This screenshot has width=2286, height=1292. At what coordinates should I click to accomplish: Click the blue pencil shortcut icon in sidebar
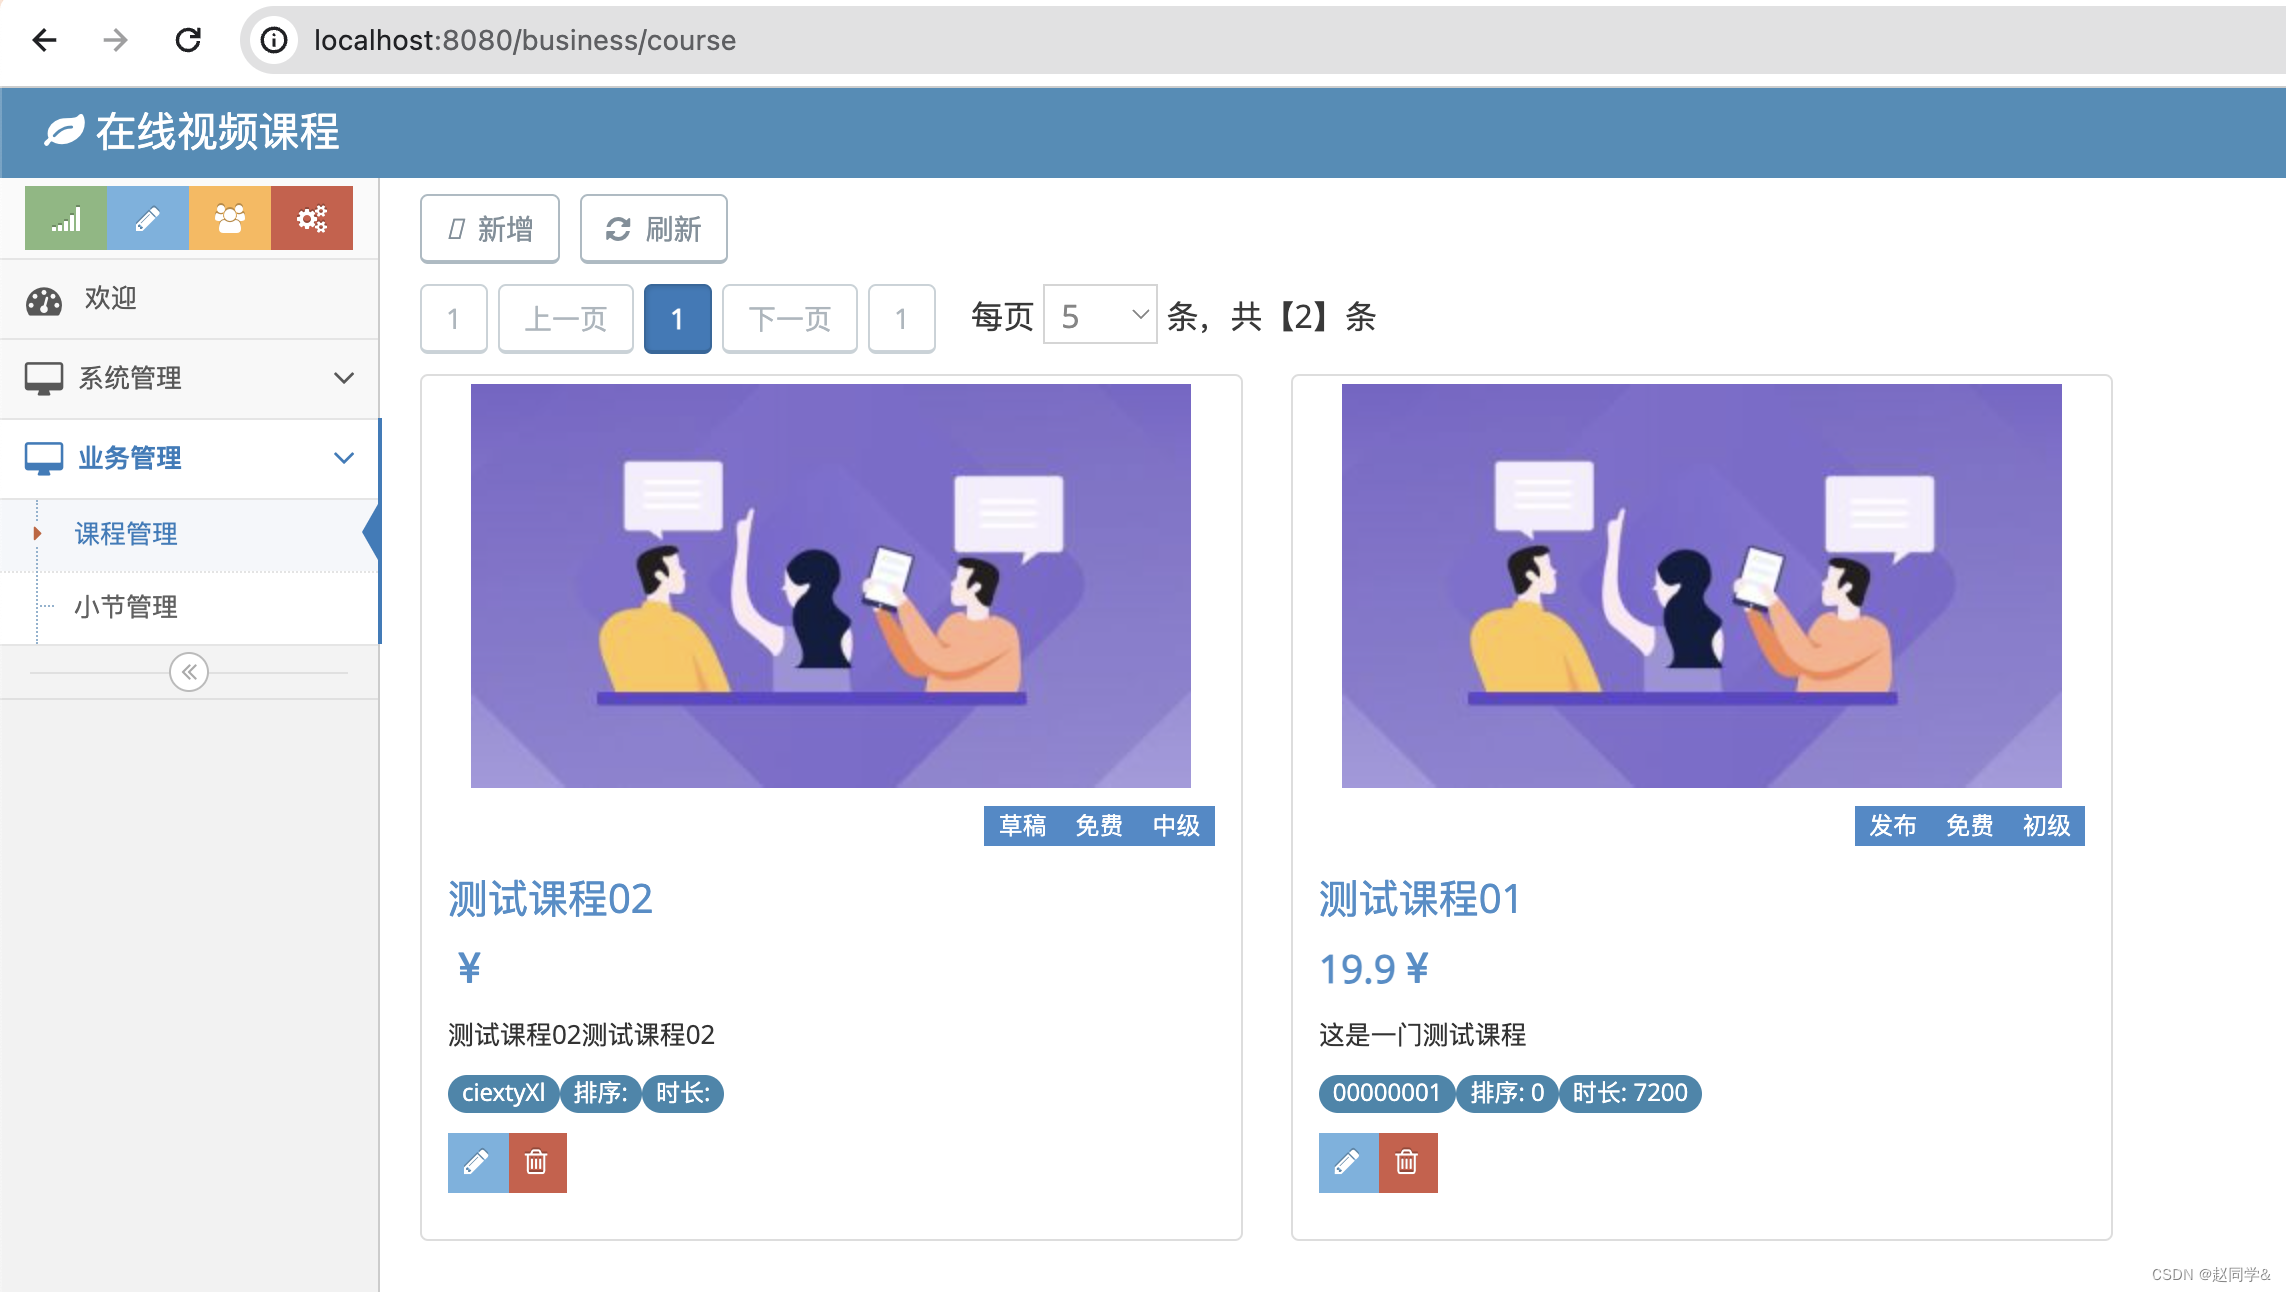click(148, 218)
